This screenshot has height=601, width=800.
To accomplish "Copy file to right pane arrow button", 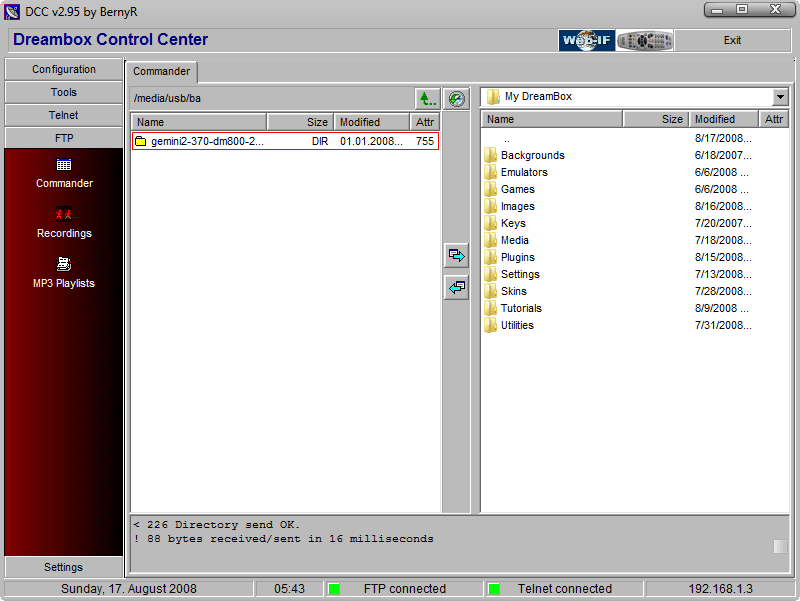I will tap(457, 255).
